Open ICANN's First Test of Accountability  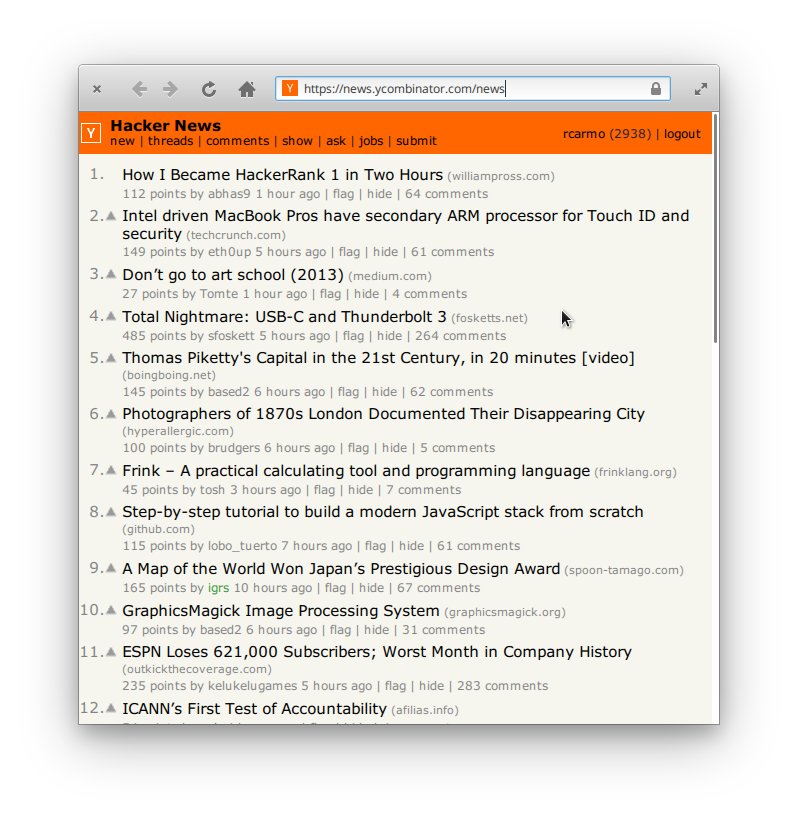[254, 709]
